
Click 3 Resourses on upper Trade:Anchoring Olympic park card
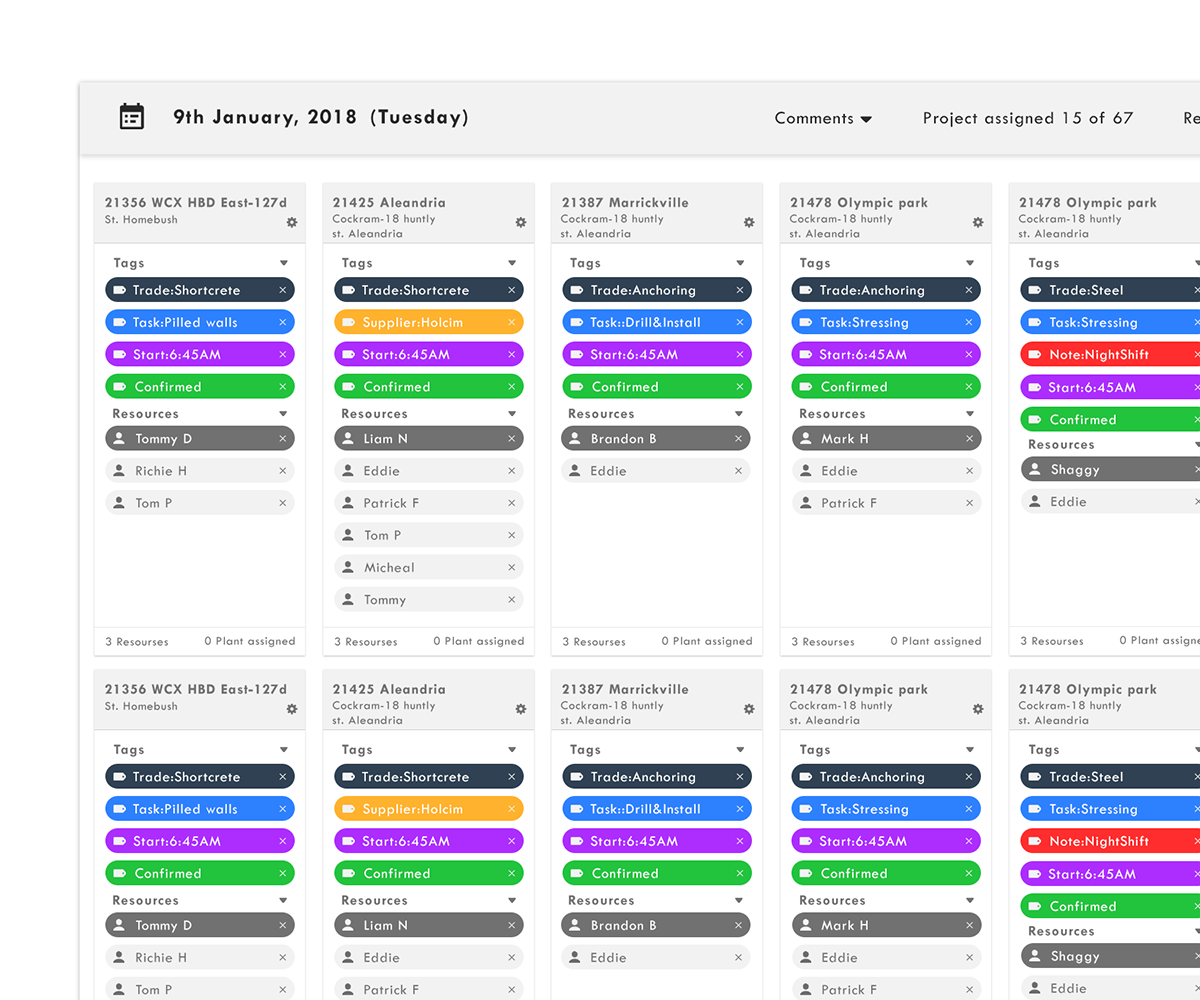tap(823, 642)
